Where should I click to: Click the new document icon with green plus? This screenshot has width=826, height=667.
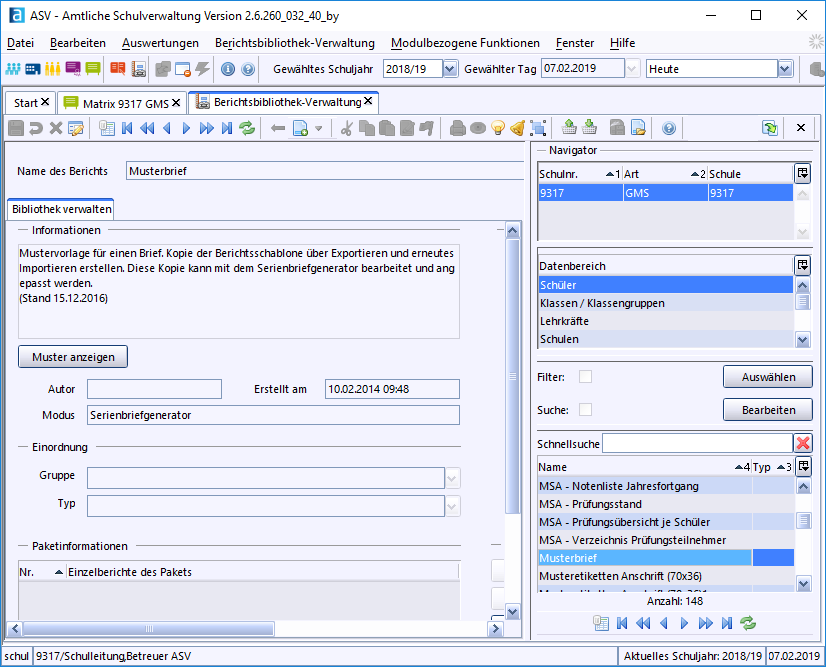pos(300,128)
